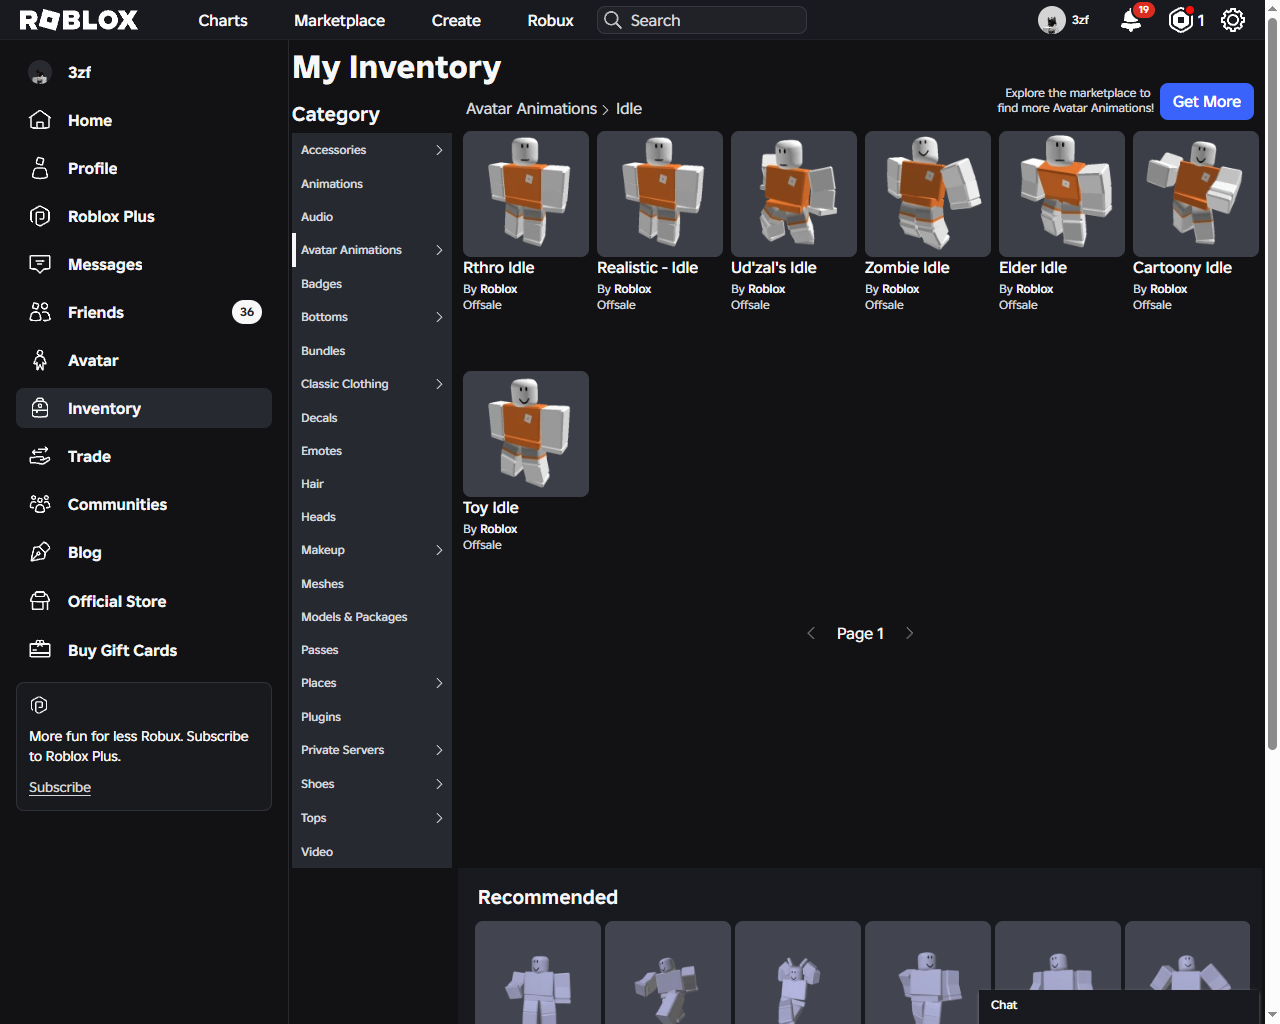This screenshot has height=1024, width=1280.
Task: Expand the Accessories category
Action: pyautogui.click(x=439, y=150)
